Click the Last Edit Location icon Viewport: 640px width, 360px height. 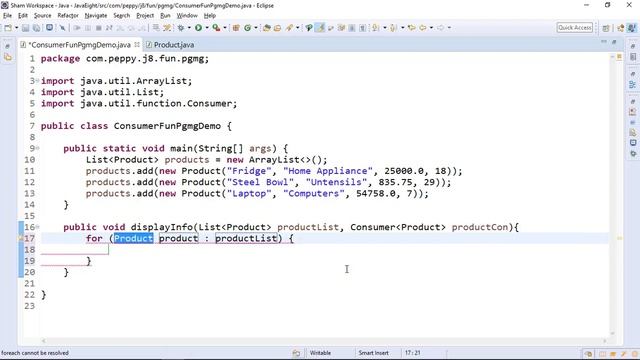[412, 28]
